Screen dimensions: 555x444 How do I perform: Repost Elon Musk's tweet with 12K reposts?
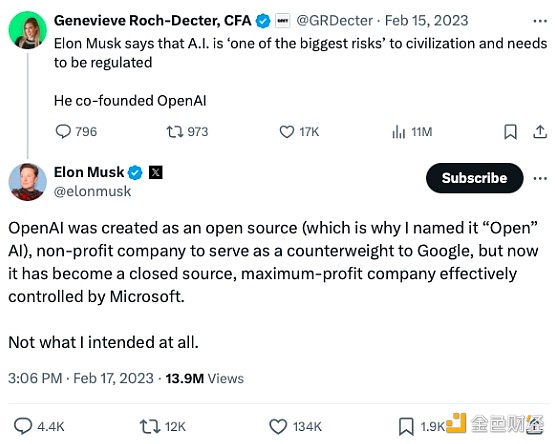(x=163, y=426)
